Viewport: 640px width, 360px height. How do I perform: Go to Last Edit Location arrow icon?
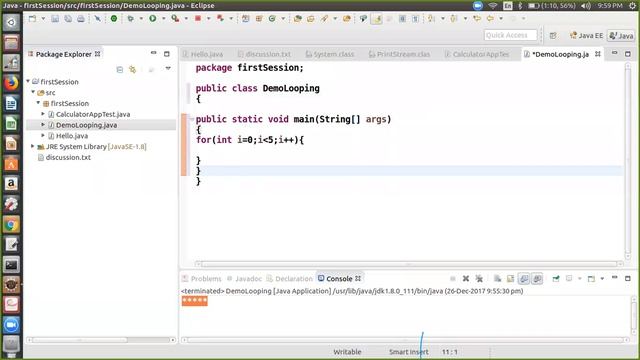(x=477, y=18)
